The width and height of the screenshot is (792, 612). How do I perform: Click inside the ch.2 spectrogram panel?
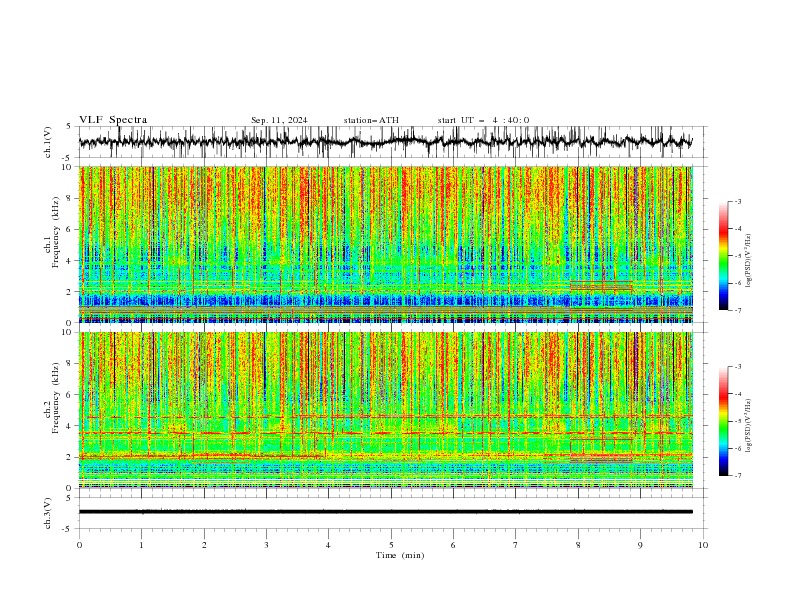tap(385, 410)
